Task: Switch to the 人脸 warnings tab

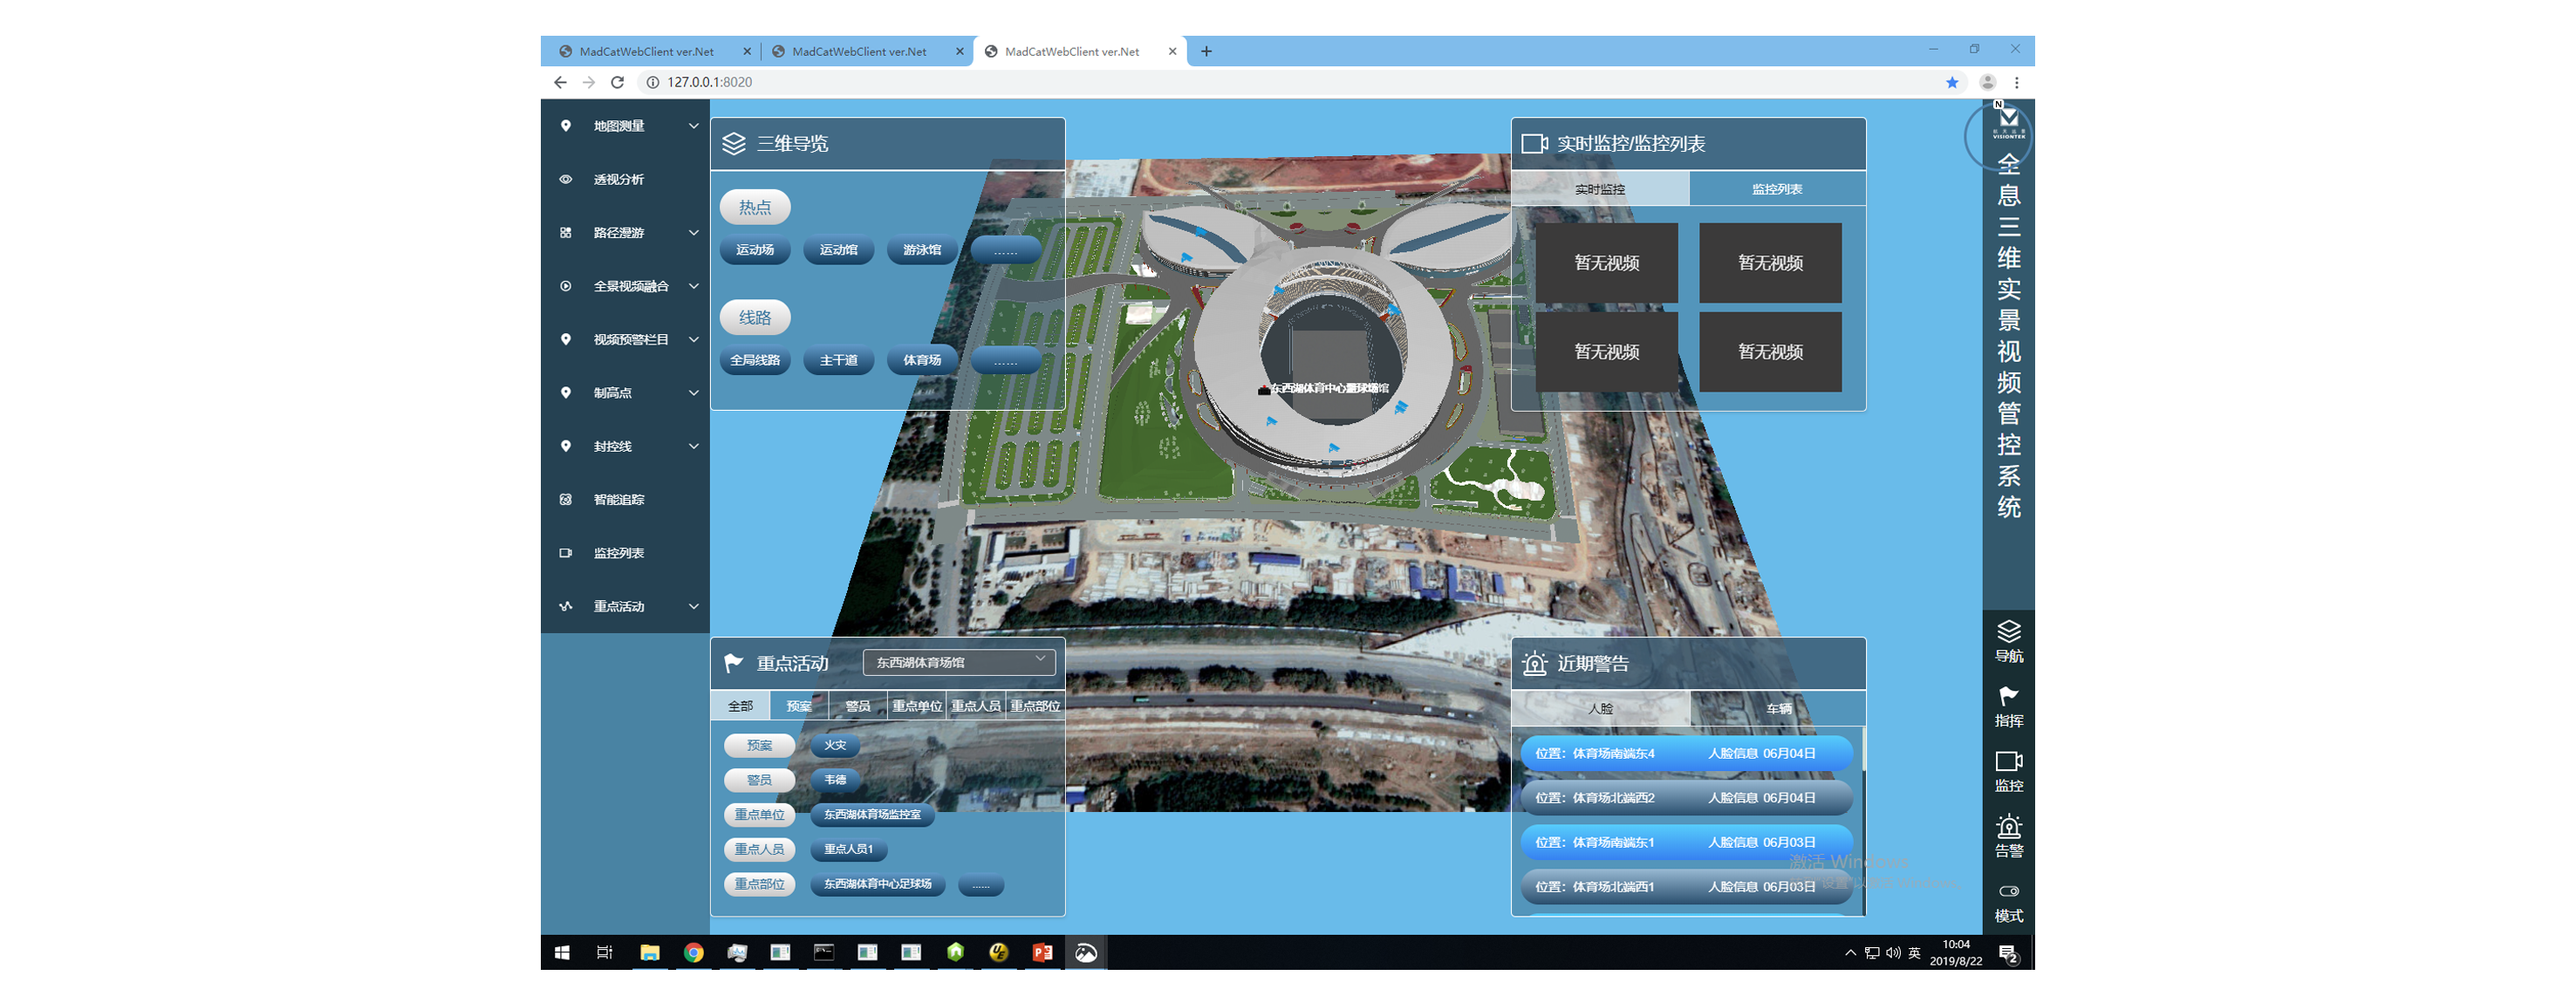Action: pos(1600,708)
